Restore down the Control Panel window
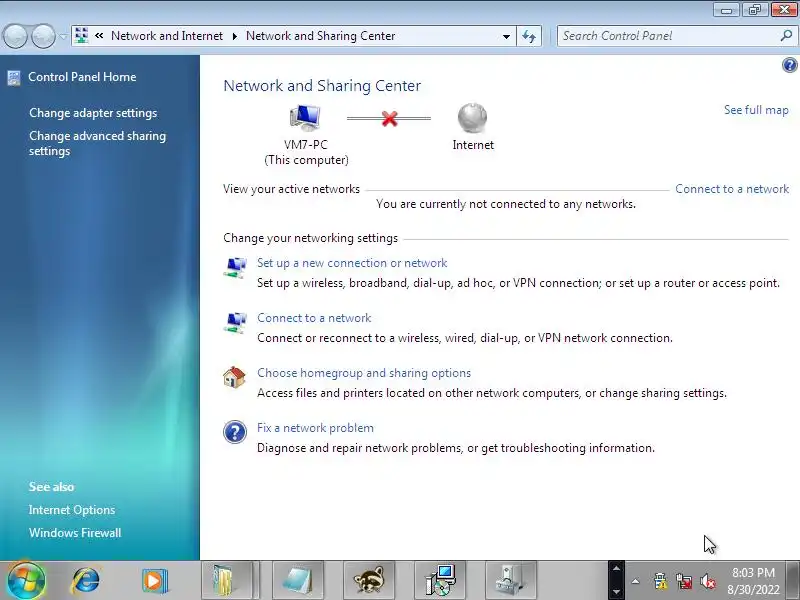Viewport: 800px width, 600px height. tap(755, 10)
